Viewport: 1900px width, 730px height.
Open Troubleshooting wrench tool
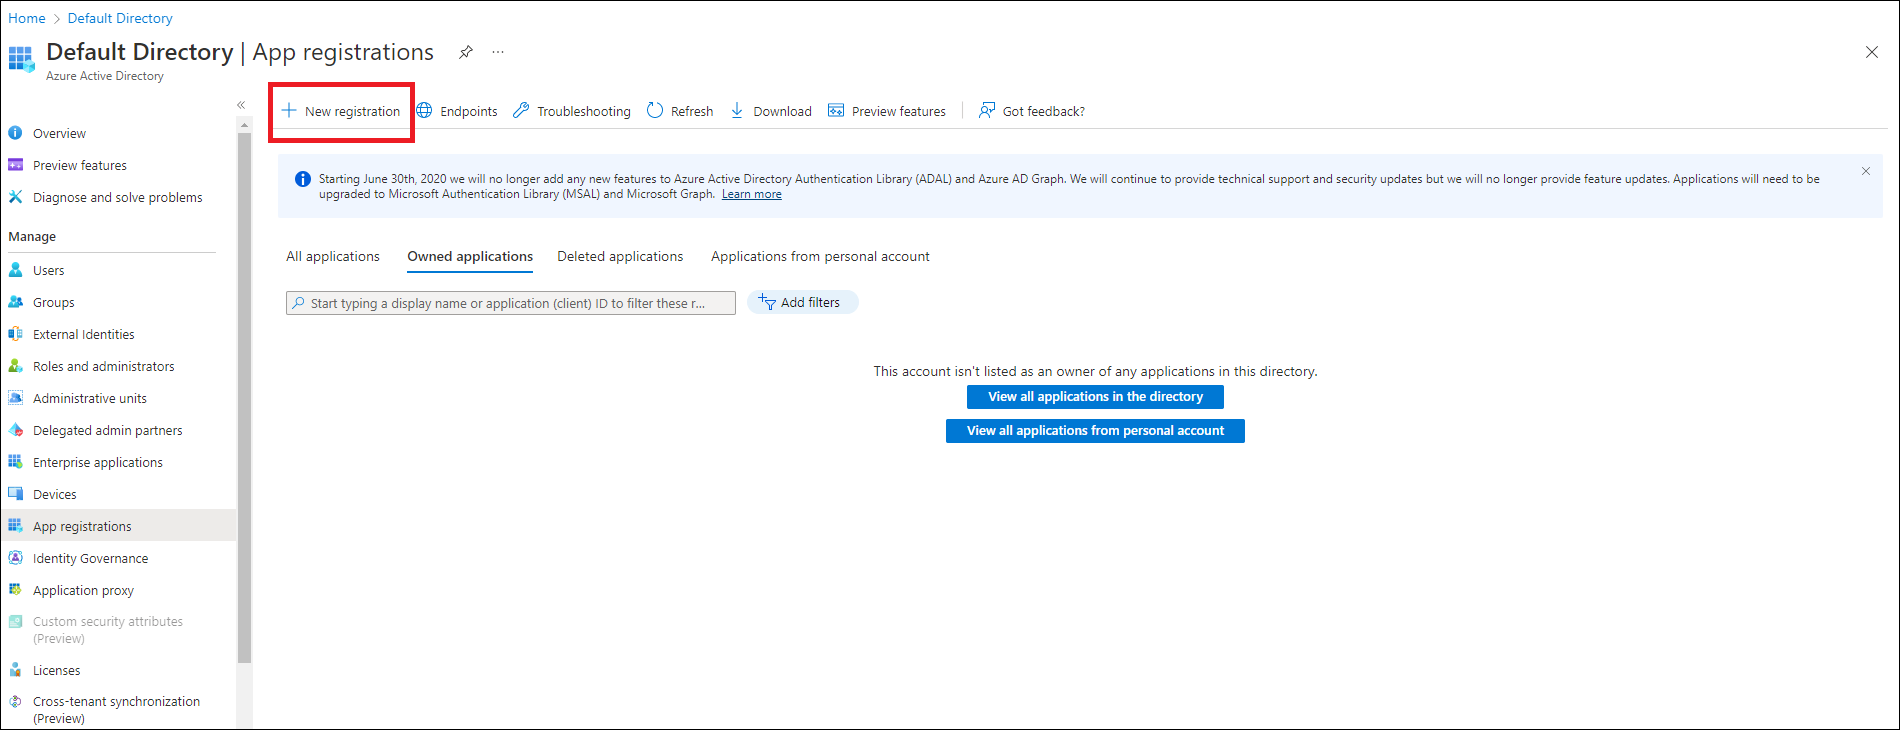pos(521,111)
